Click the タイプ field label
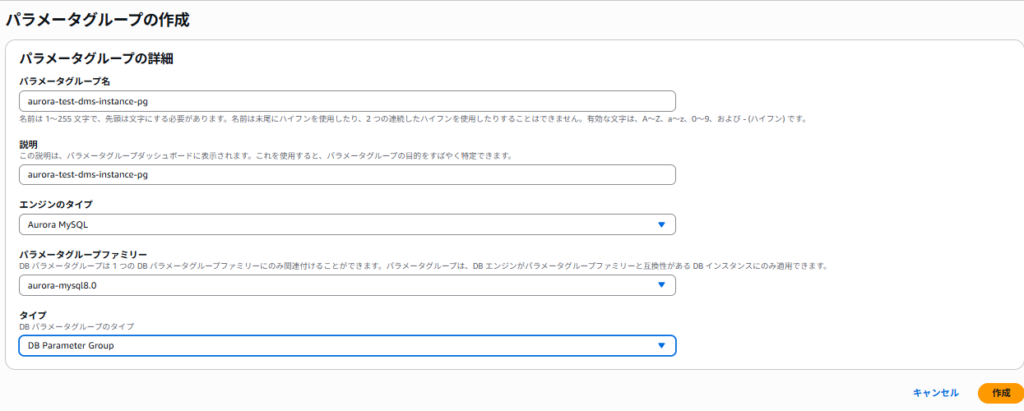The image size is (1024, 411). point(32,315)
